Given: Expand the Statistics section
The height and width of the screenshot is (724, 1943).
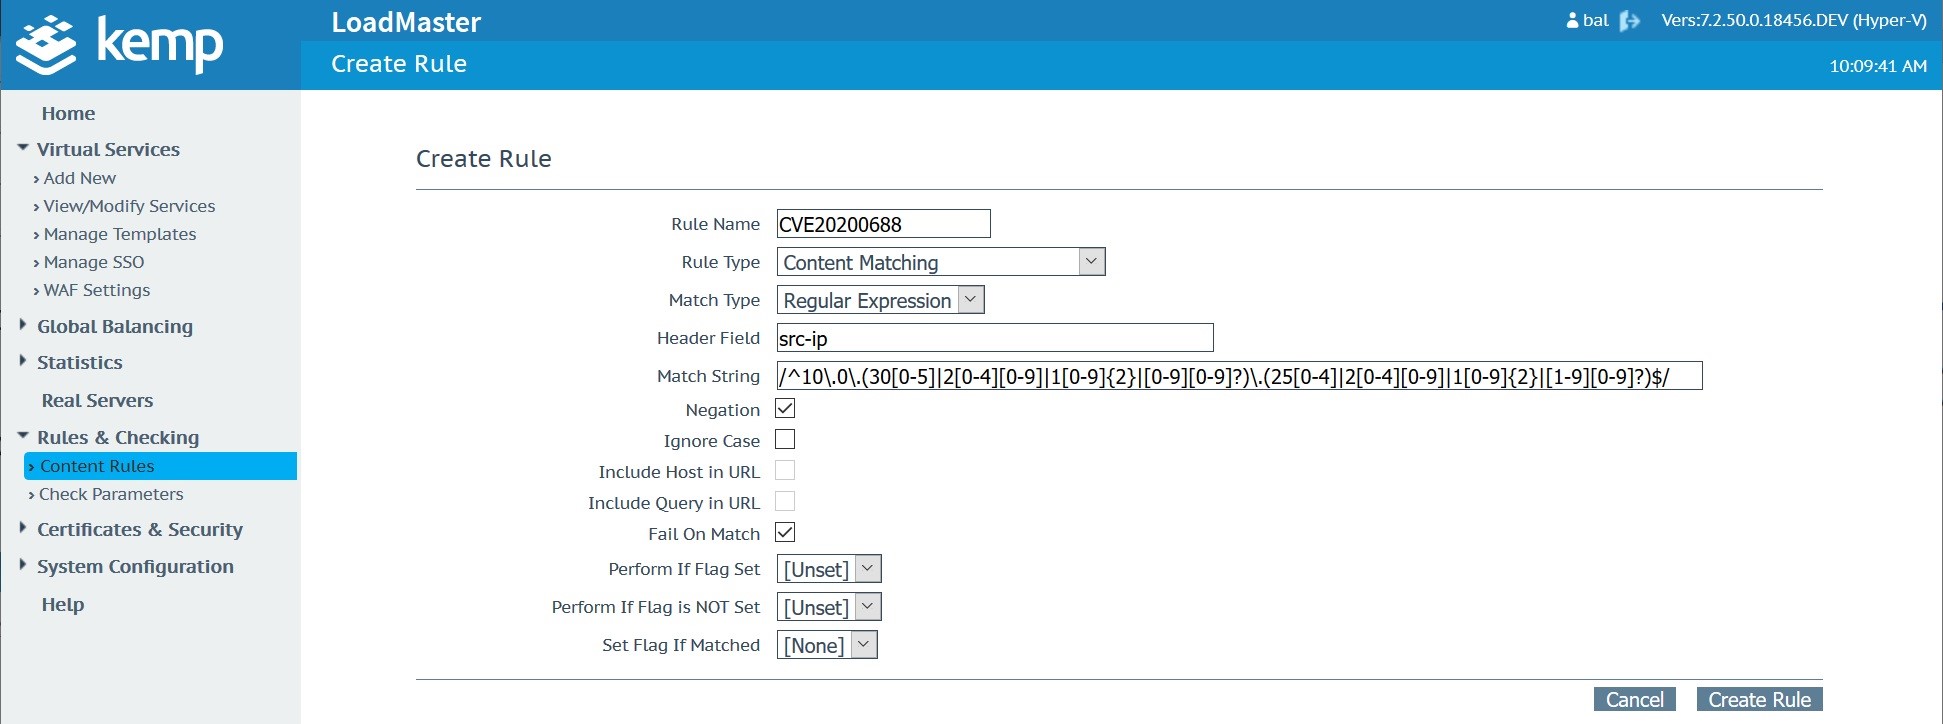Looking at the screenshot, I should point(23,362).
